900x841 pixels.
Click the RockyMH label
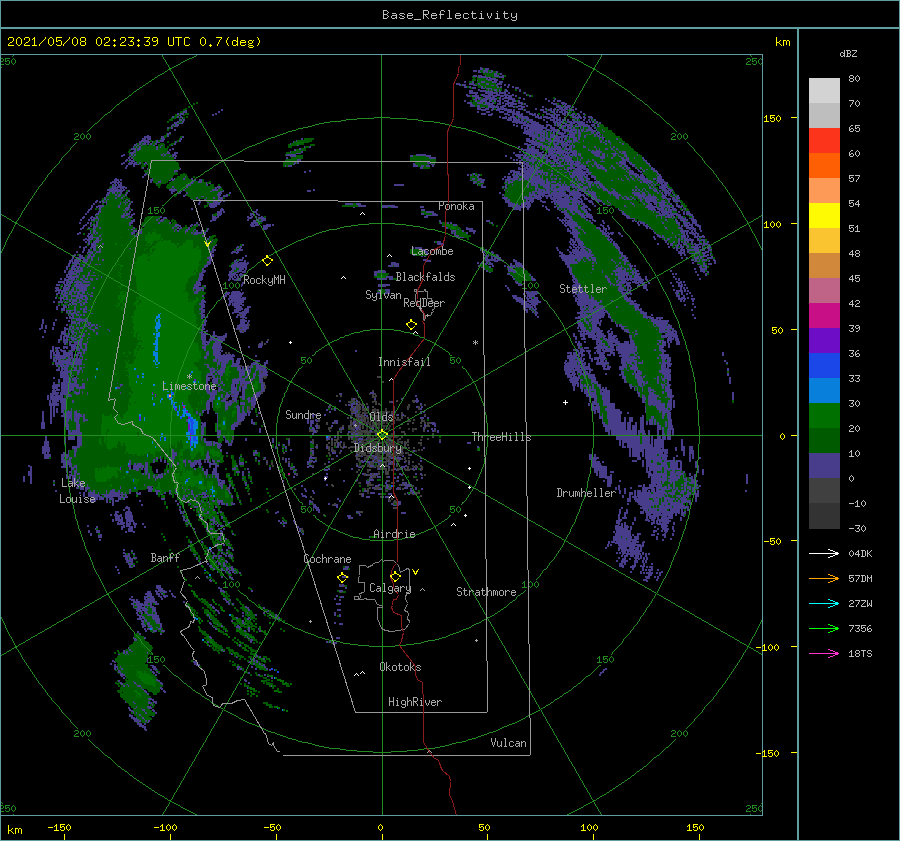(265, 280)
